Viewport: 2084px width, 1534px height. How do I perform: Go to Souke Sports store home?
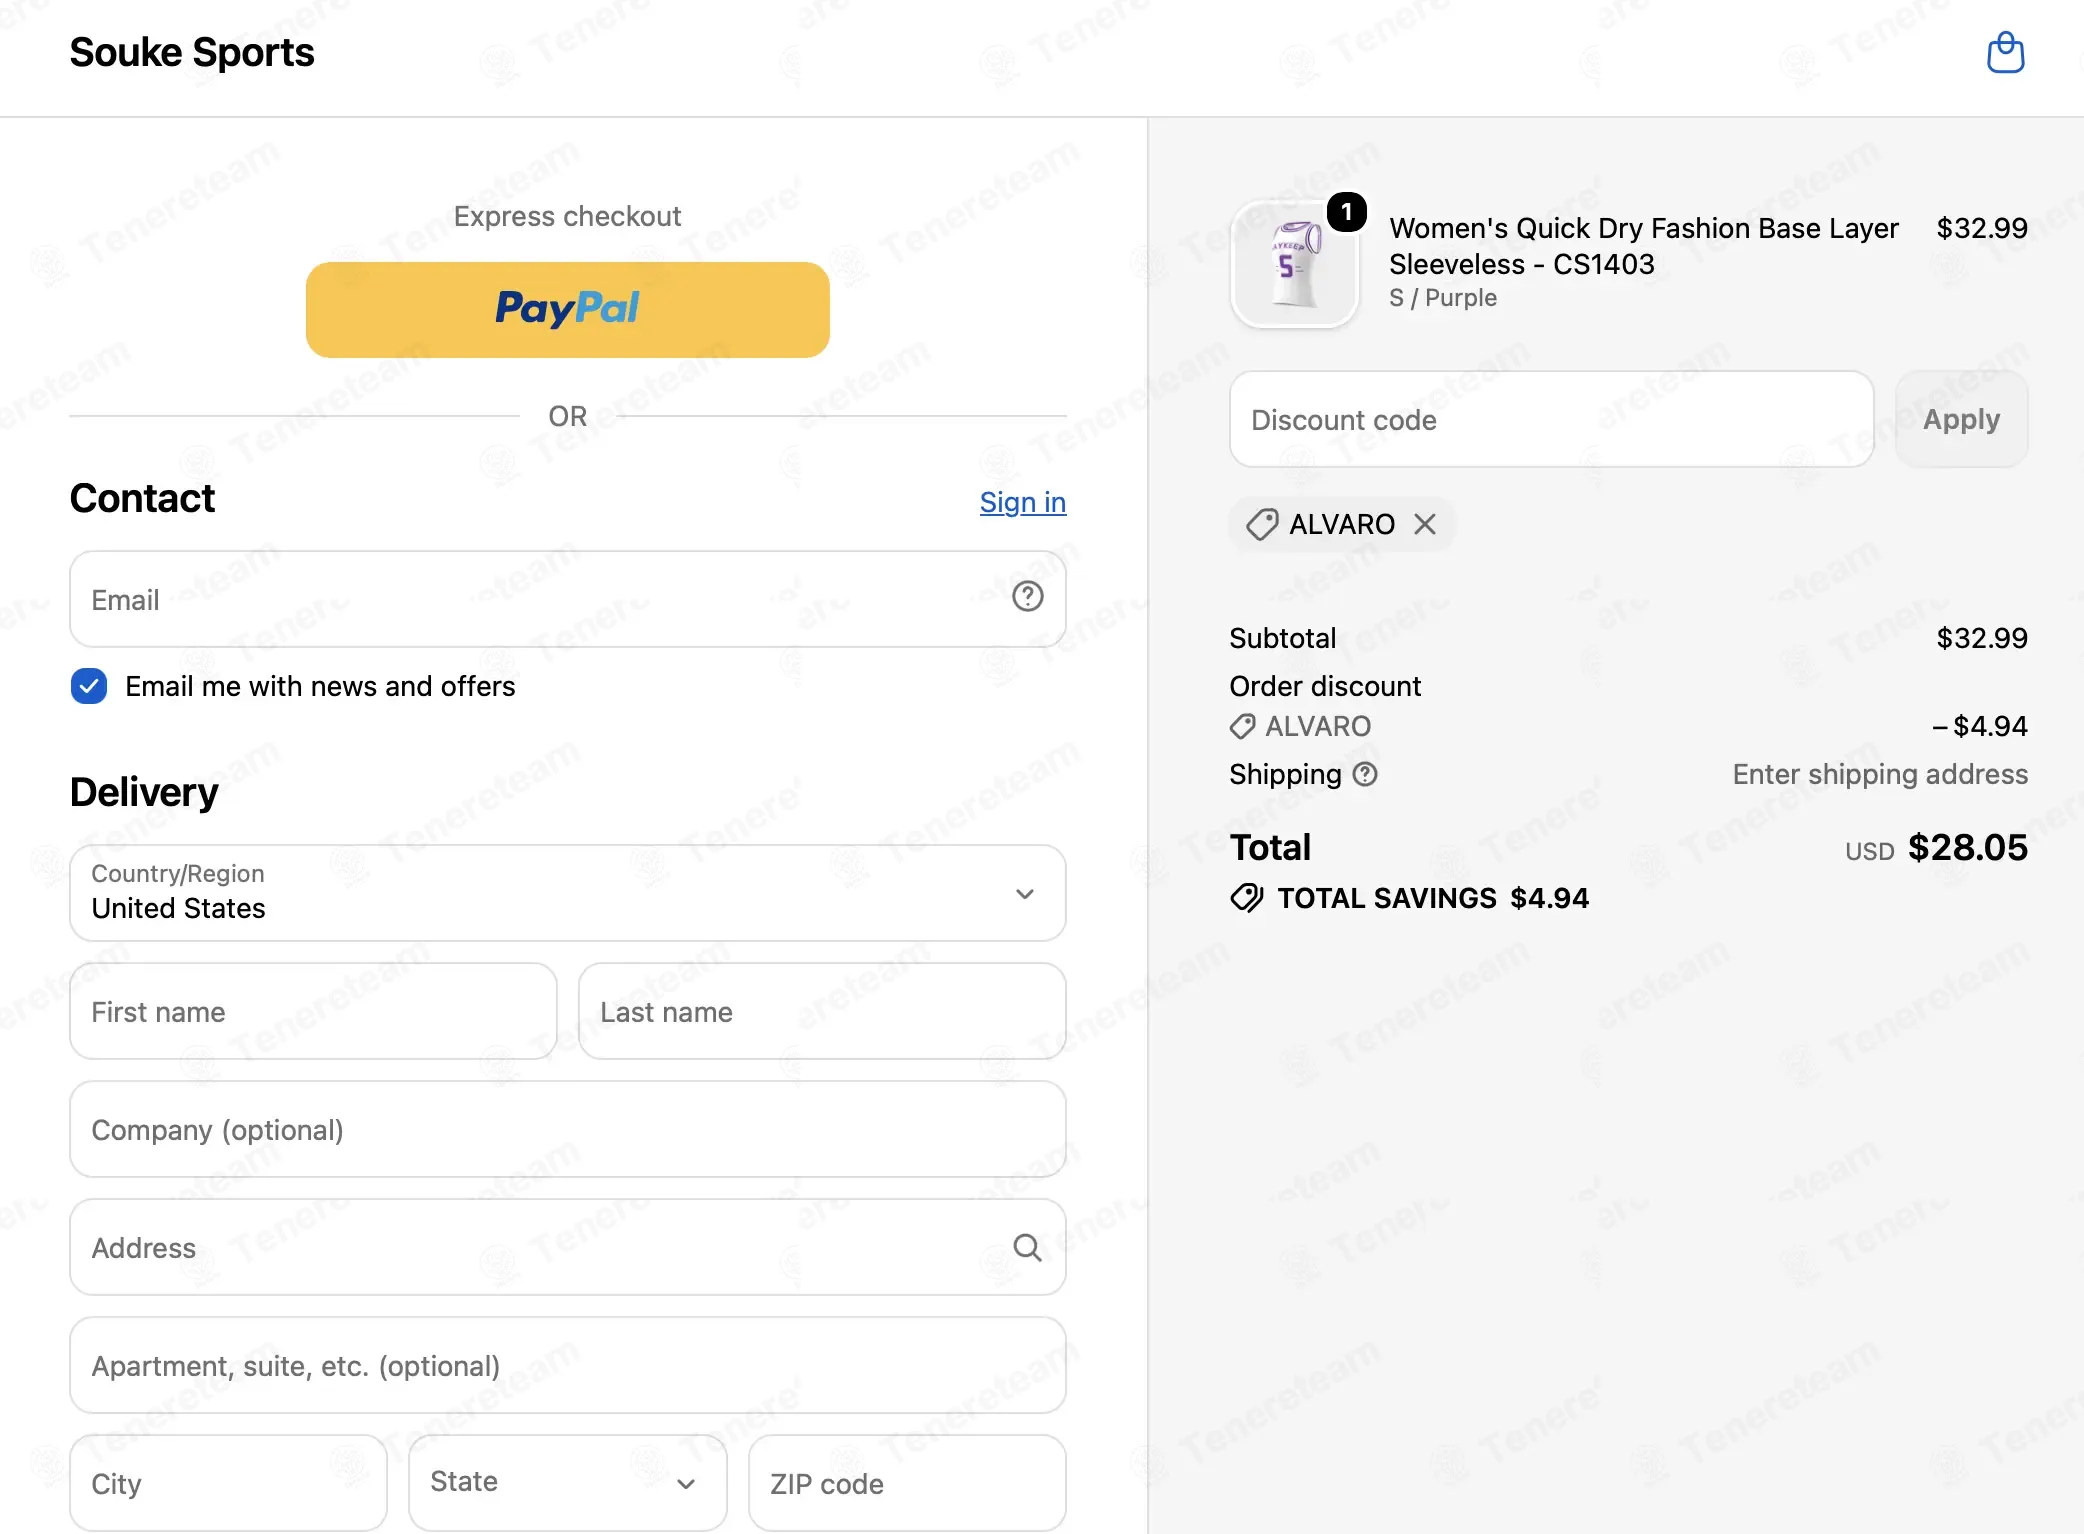[192, 52]
